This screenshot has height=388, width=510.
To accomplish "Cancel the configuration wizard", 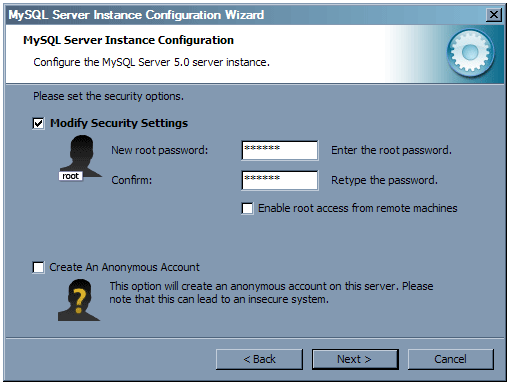I will 450,359.
